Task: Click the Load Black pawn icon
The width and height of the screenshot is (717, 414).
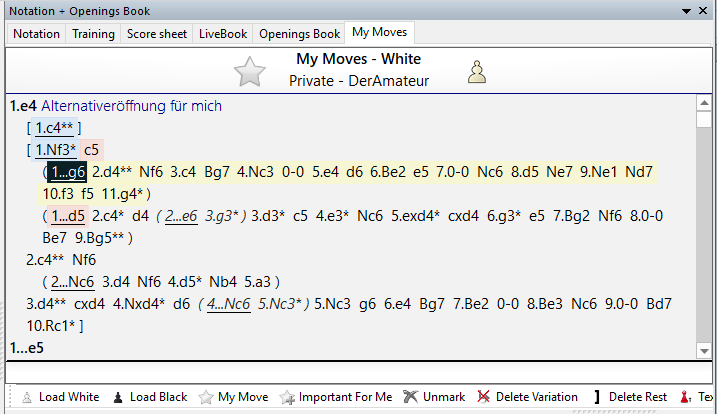Action: [x=118, y=397]
